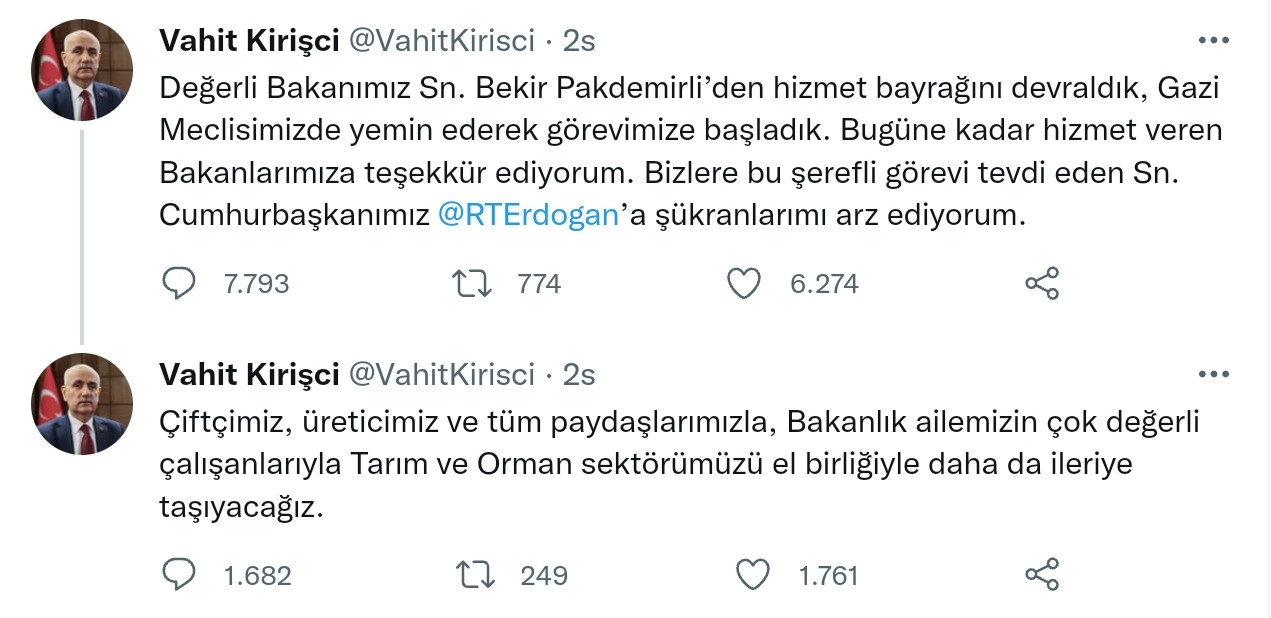Reply to the second tweet
Viewport: 1271px width, 618px height.
tap(177, 576)
